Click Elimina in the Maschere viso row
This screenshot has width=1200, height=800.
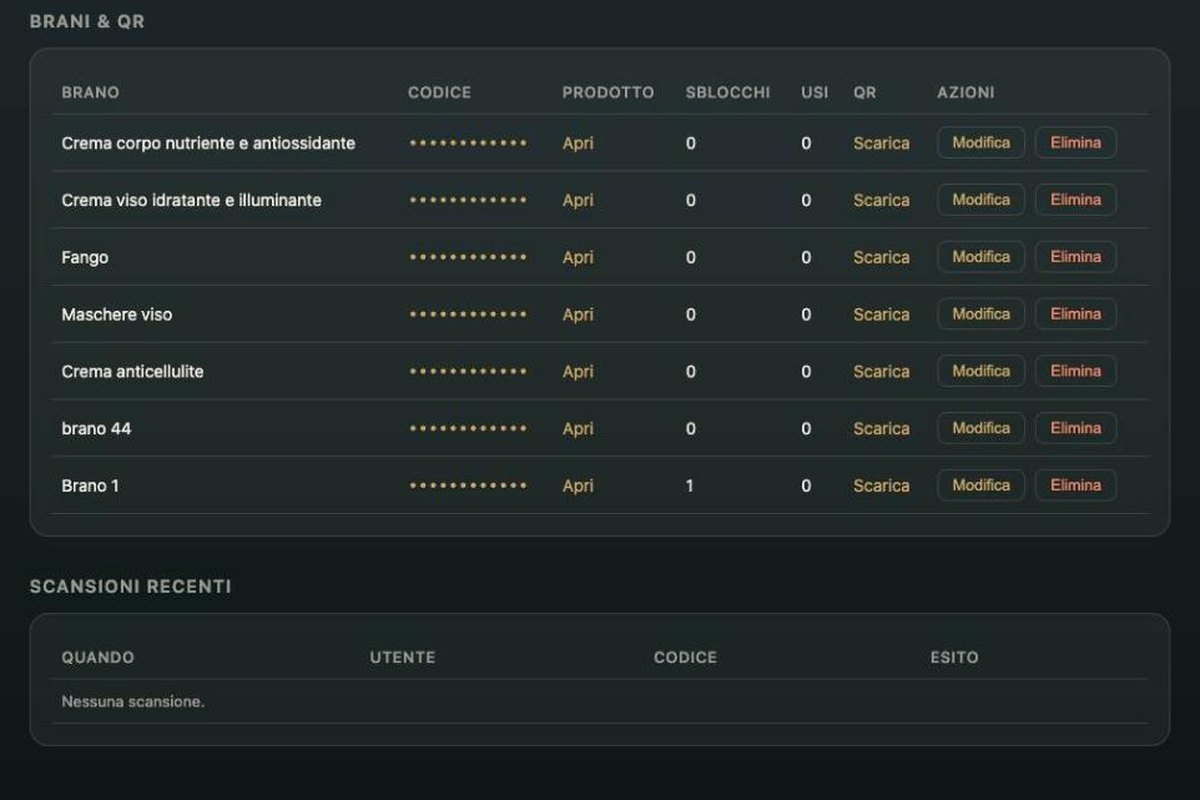(x=1075, y=314)
